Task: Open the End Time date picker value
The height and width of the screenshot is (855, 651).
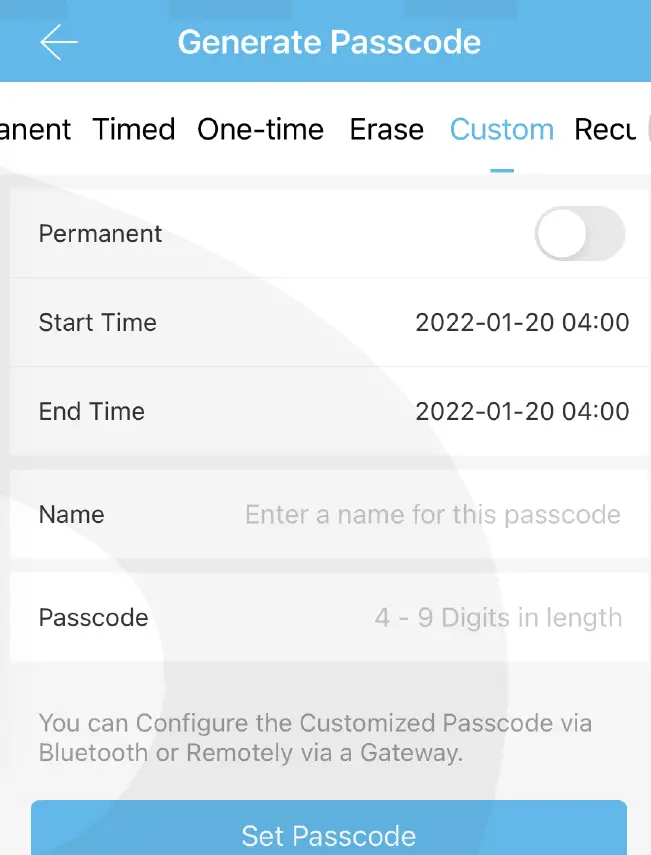Action: (x=522, y=412)
